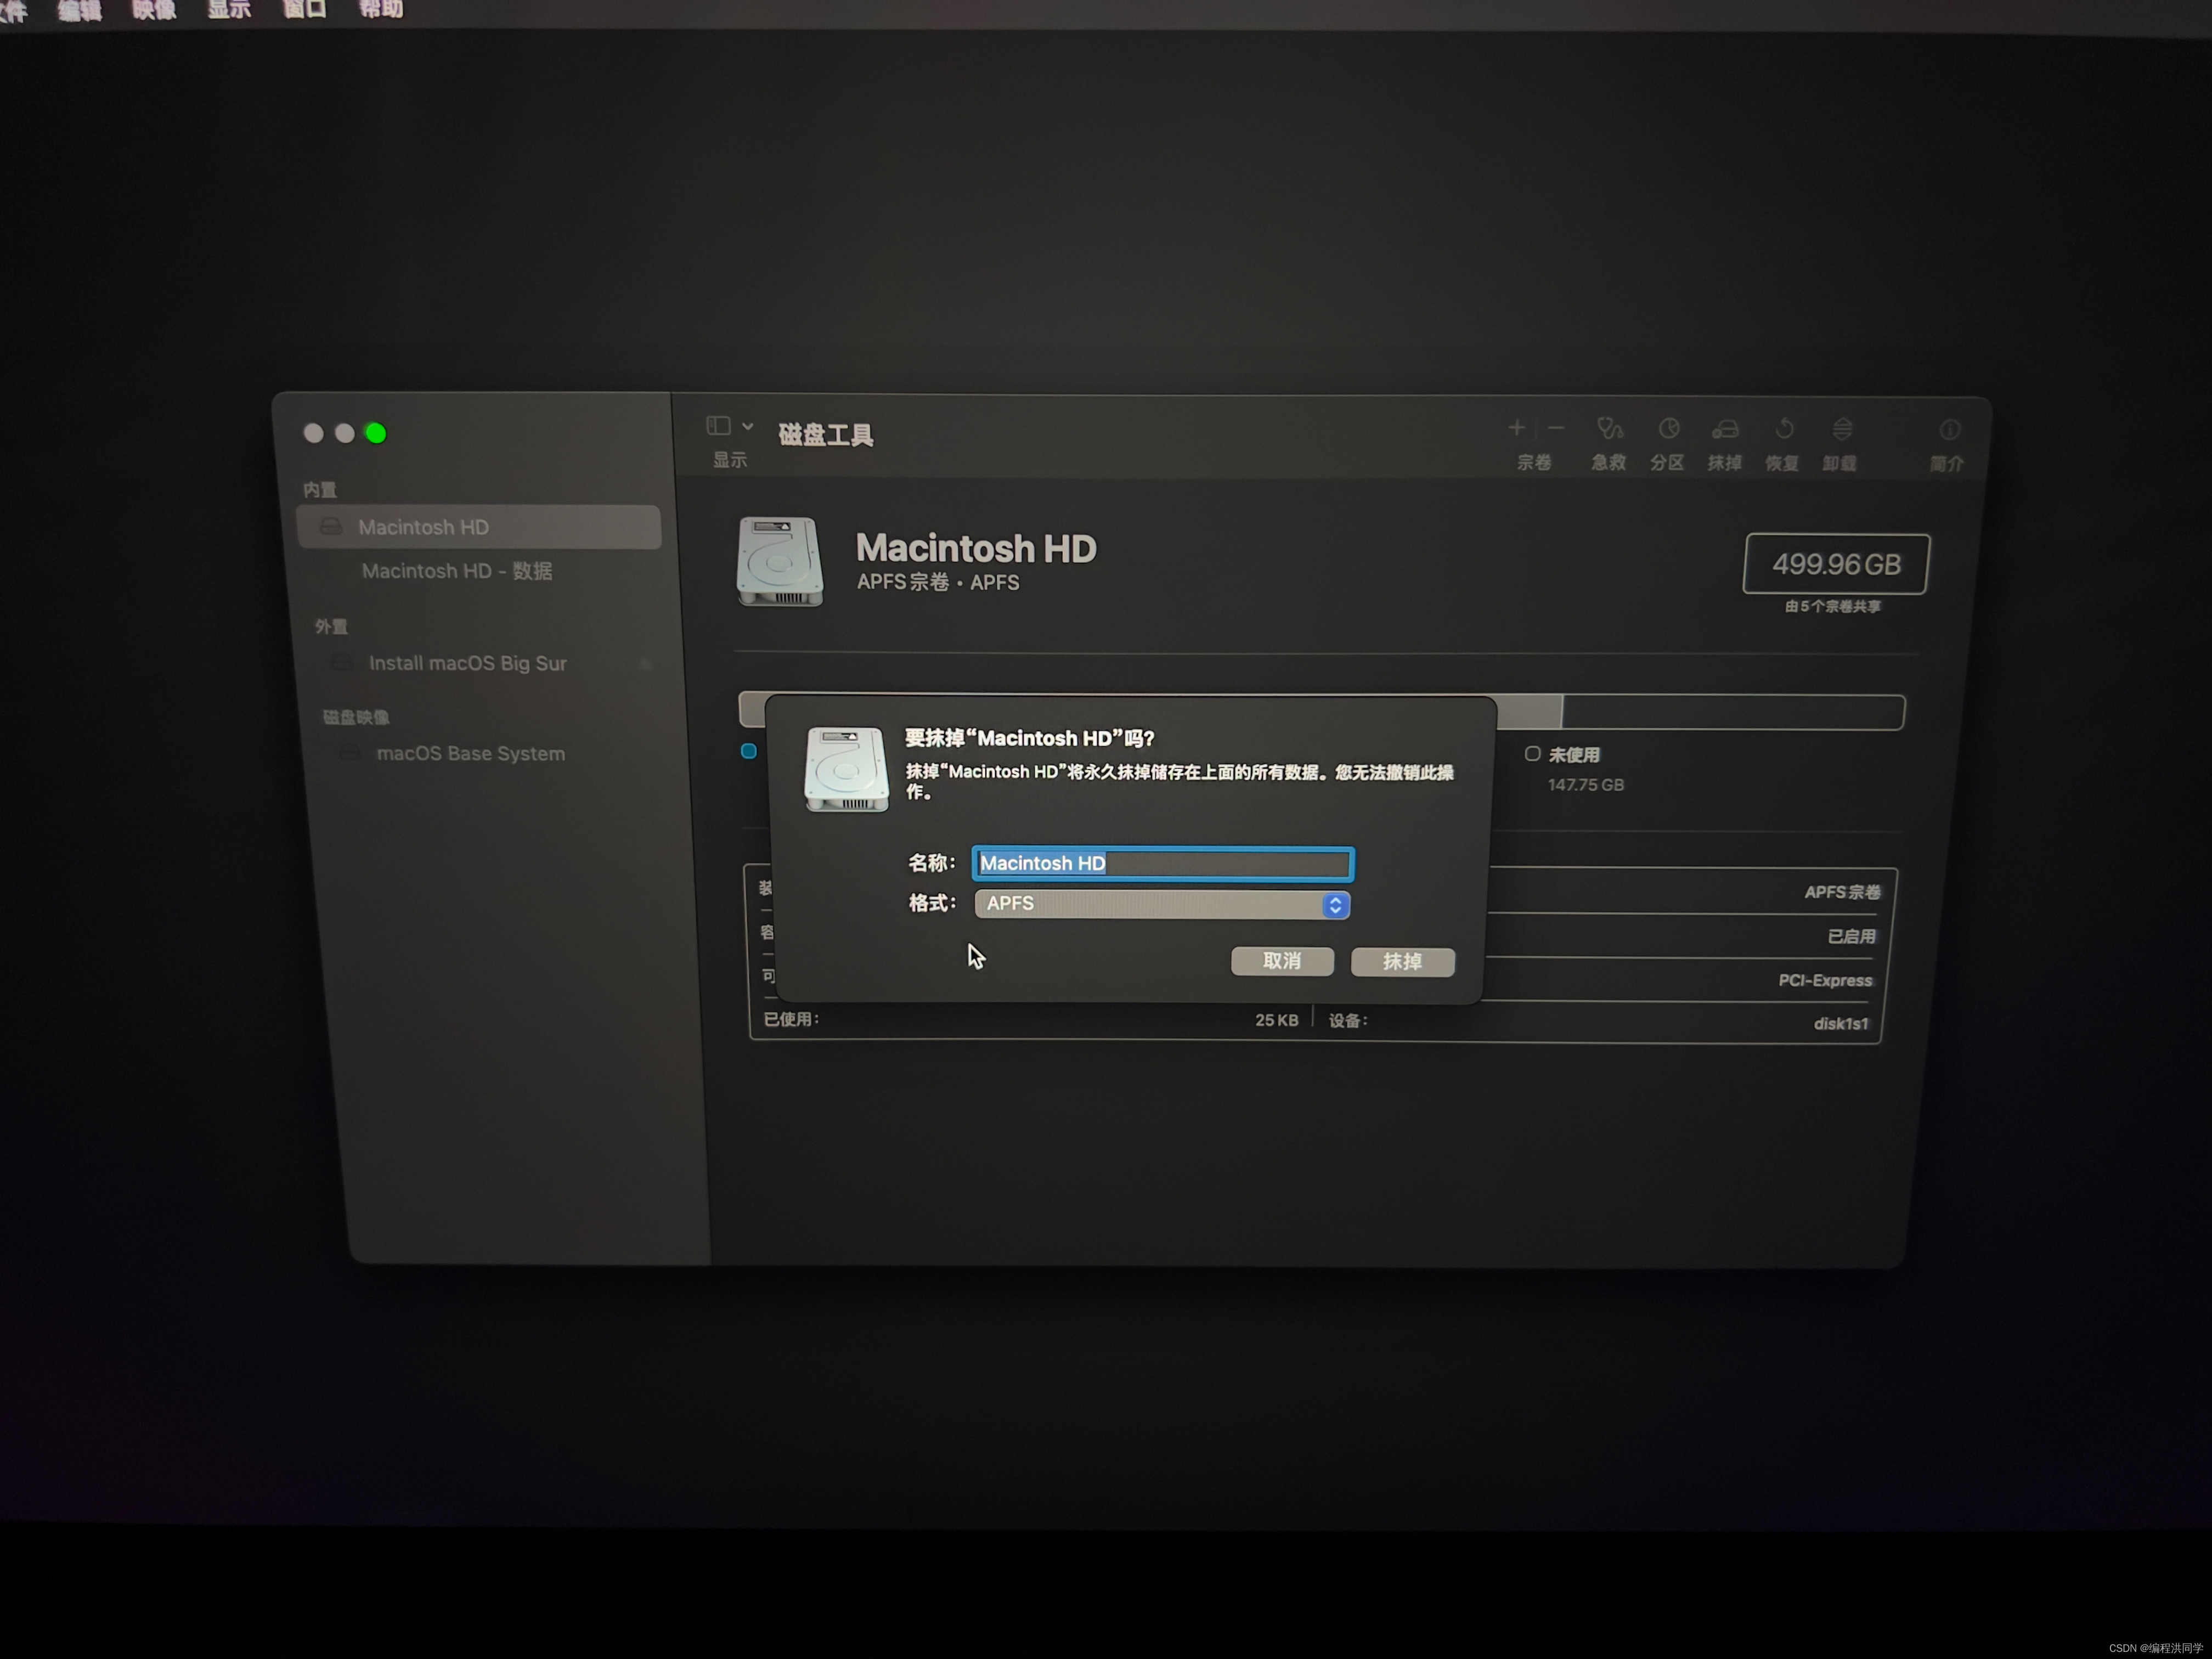Select Macintosh HD - 数据 volume
Image resolution: width=2212 pixels, height=1659 pixels.
(x=457, y=571)
